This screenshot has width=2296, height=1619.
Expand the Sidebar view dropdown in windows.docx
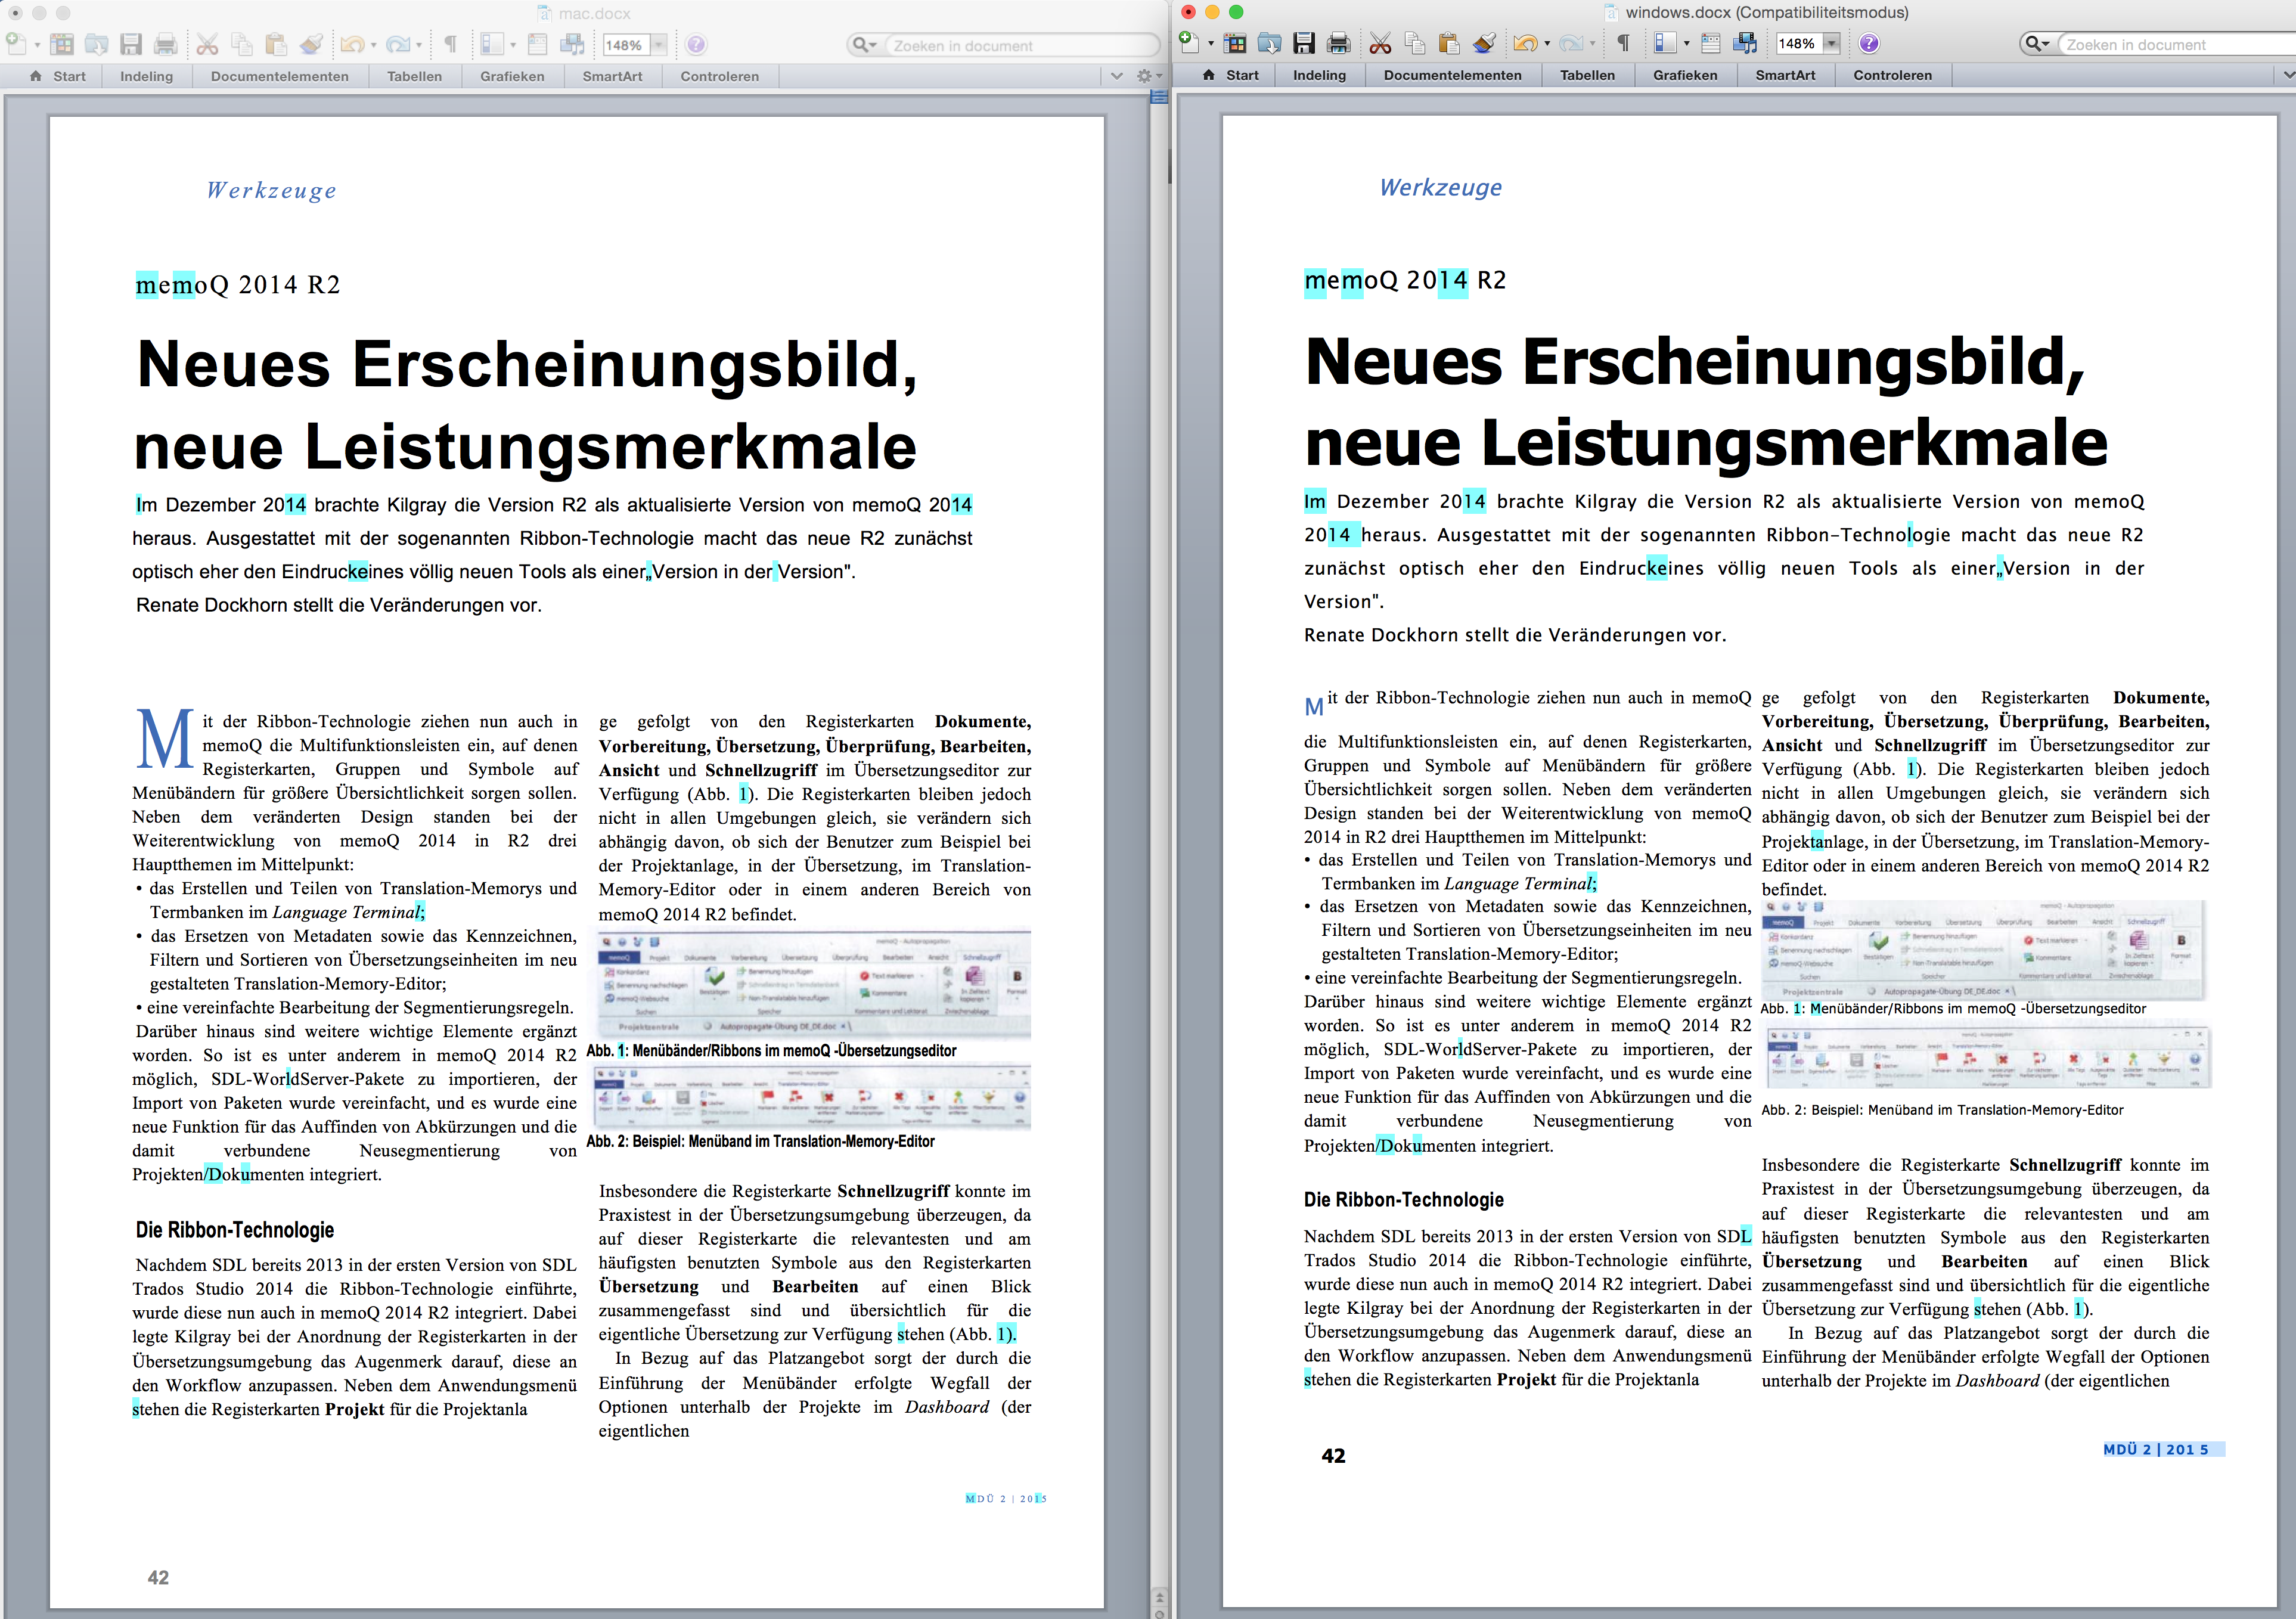click(1687, 43)
